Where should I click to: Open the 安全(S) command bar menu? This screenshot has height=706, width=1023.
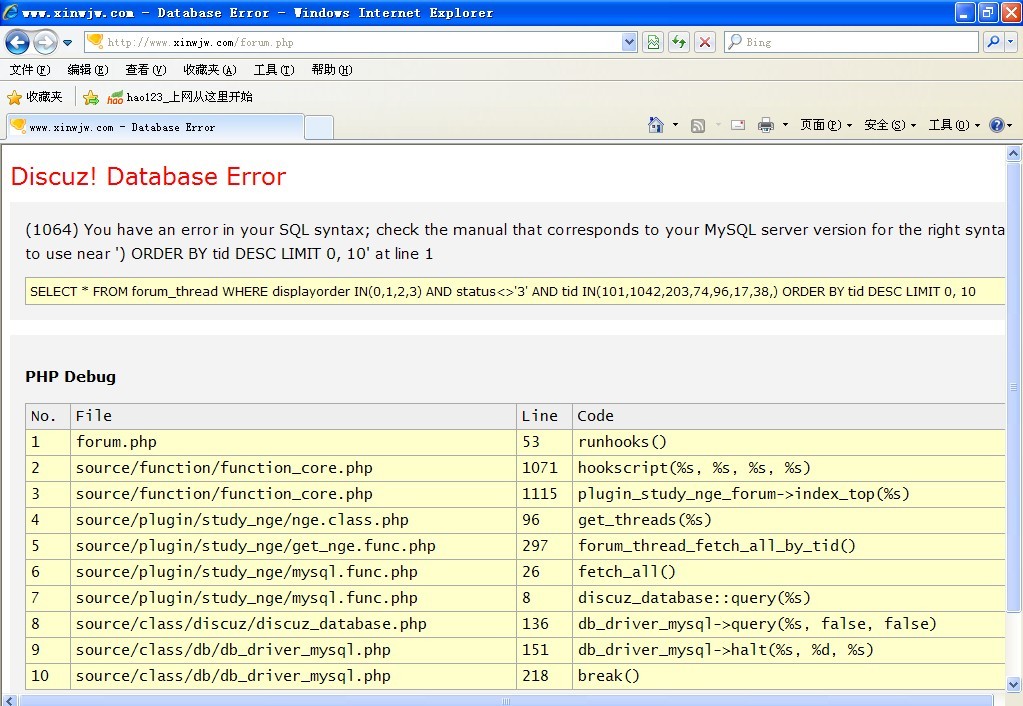click(x=890, y=125)
